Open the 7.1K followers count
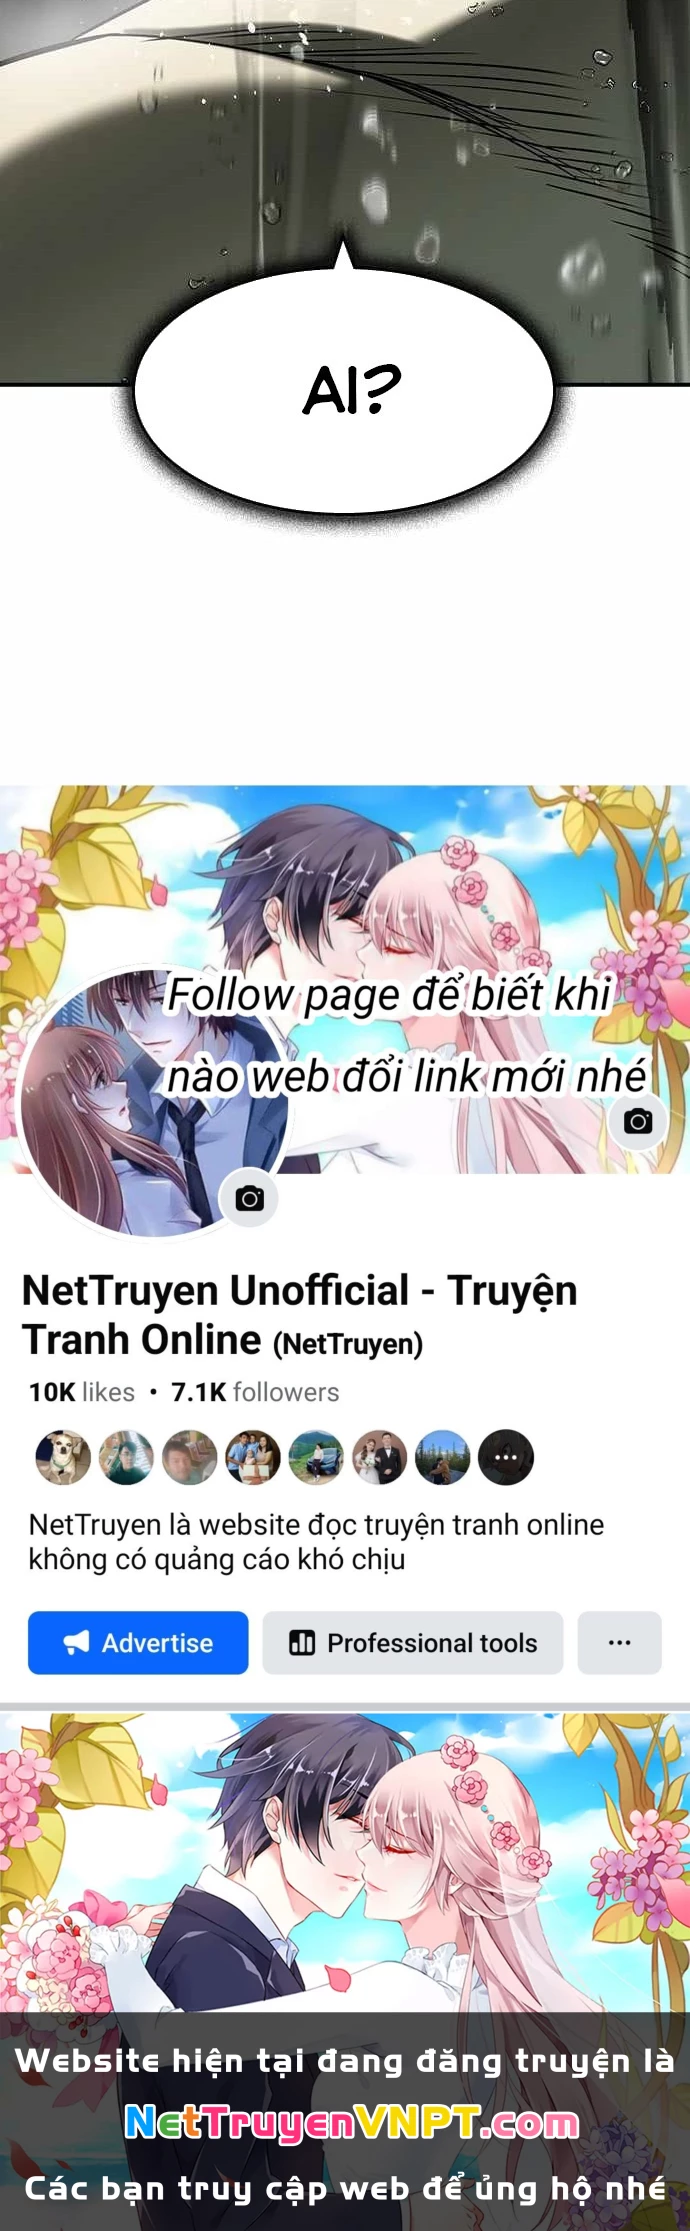This screenshot has height=2231, width=690. (255, 1392)
